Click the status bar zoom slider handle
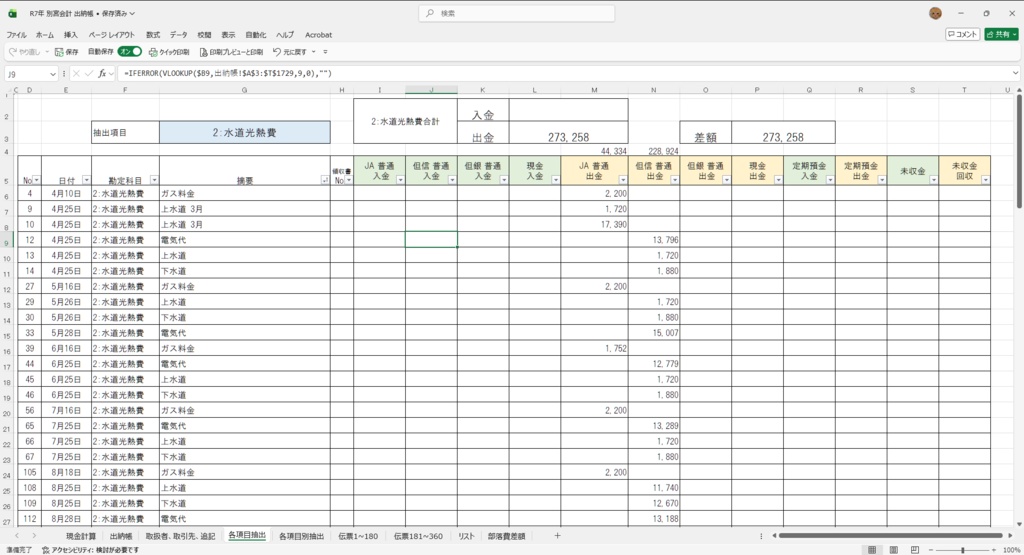This screenshot has height=555, width=1024. 963,550
